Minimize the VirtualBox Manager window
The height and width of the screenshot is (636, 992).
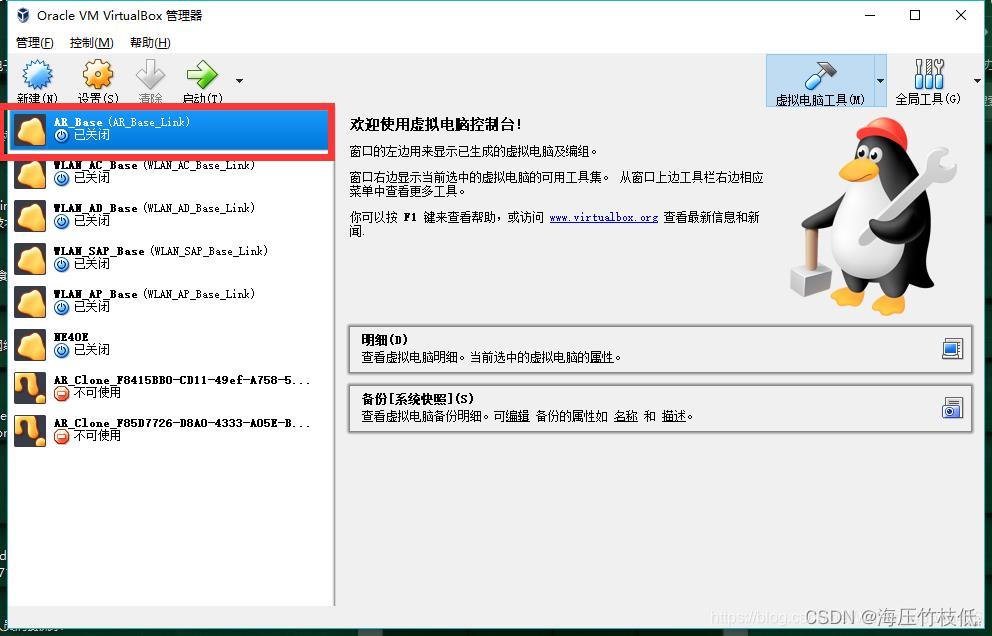click(871, 15)
